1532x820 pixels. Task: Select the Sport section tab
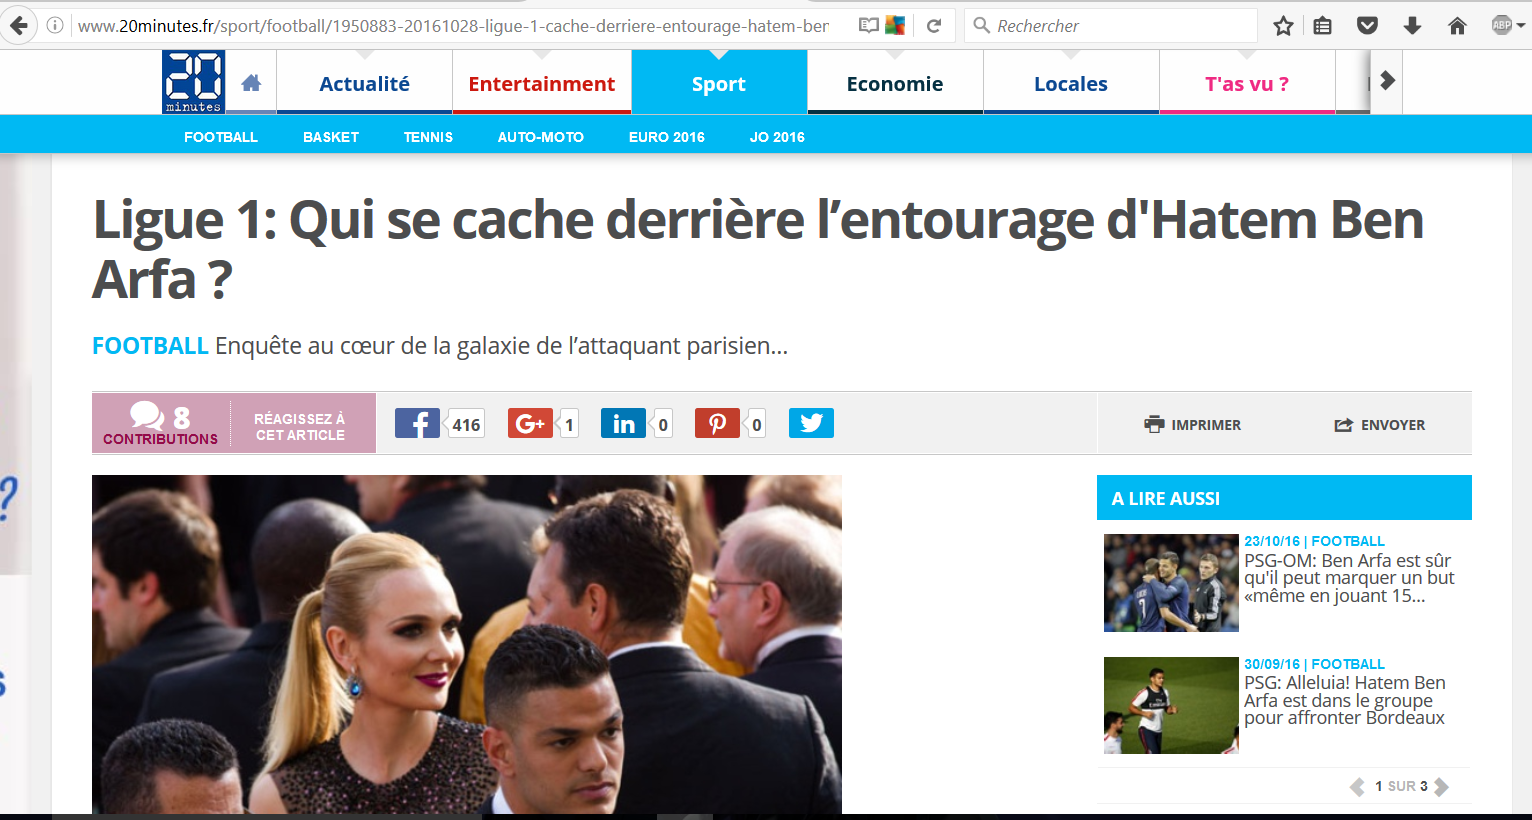pyautogui.click(x=719, y=83)
